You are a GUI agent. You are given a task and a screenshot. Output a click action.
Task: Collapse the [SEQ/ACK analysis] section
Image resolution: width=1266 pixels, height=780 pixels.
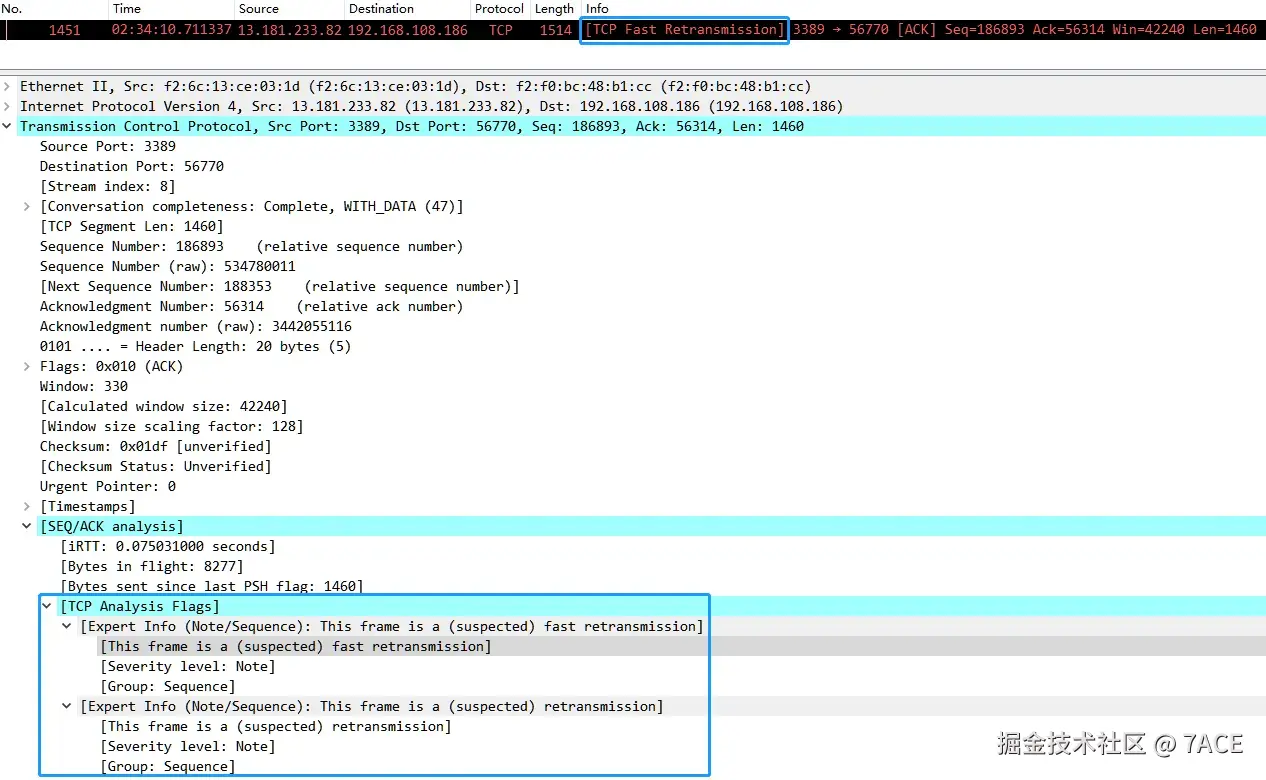(28, 527)
